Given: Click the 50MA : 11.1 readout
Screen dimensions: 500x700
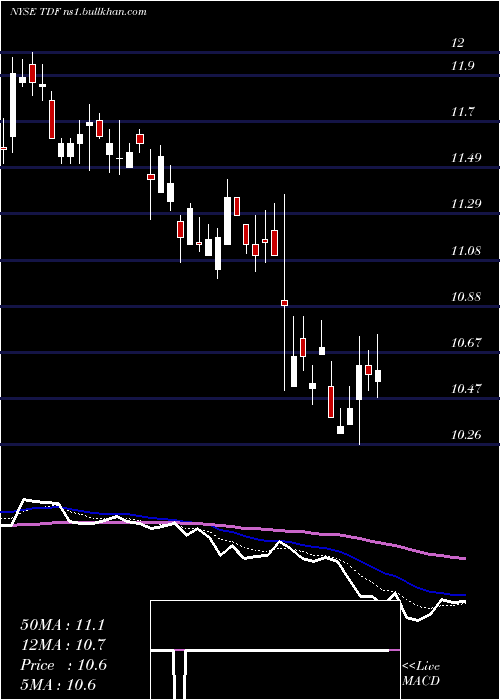Looking at the screenshot, I should tap(63, 625).
